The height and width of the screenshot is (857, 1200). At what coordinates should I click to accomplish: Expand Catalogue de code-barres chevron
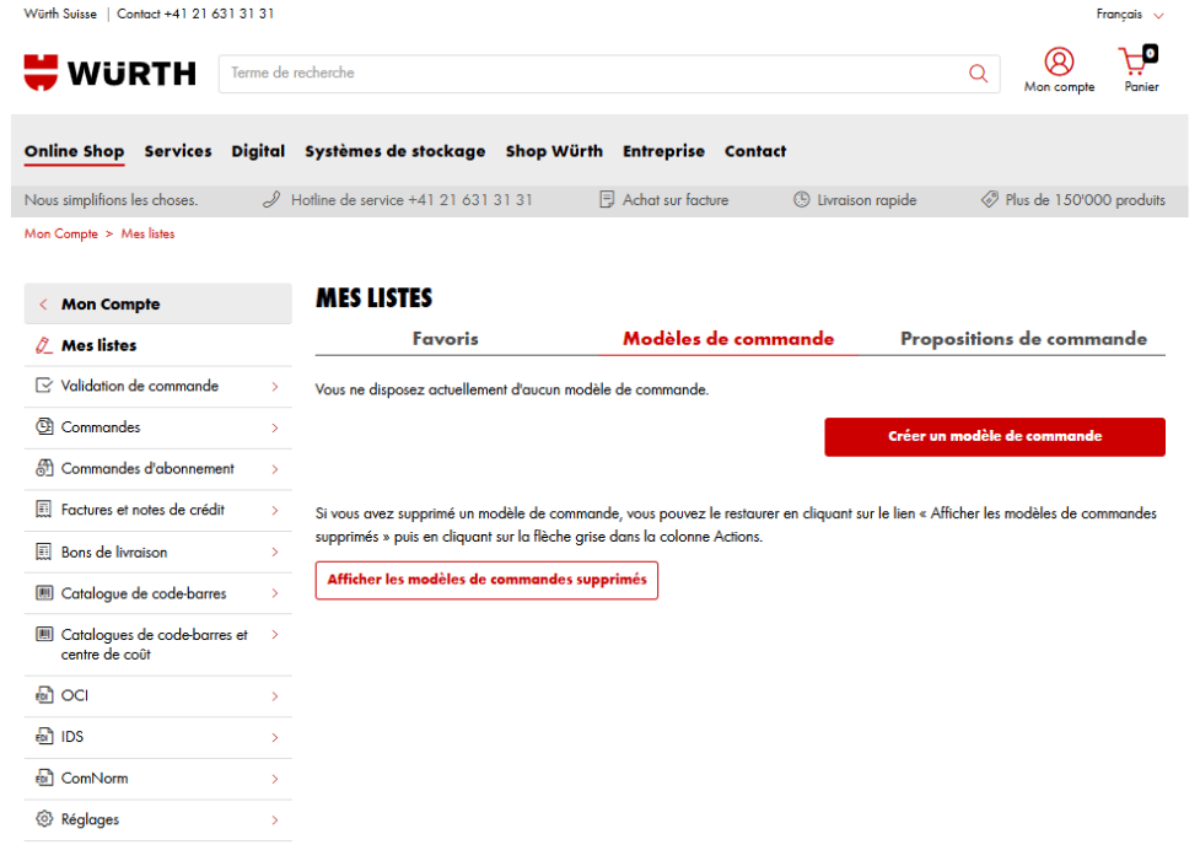tap(275, 593)
